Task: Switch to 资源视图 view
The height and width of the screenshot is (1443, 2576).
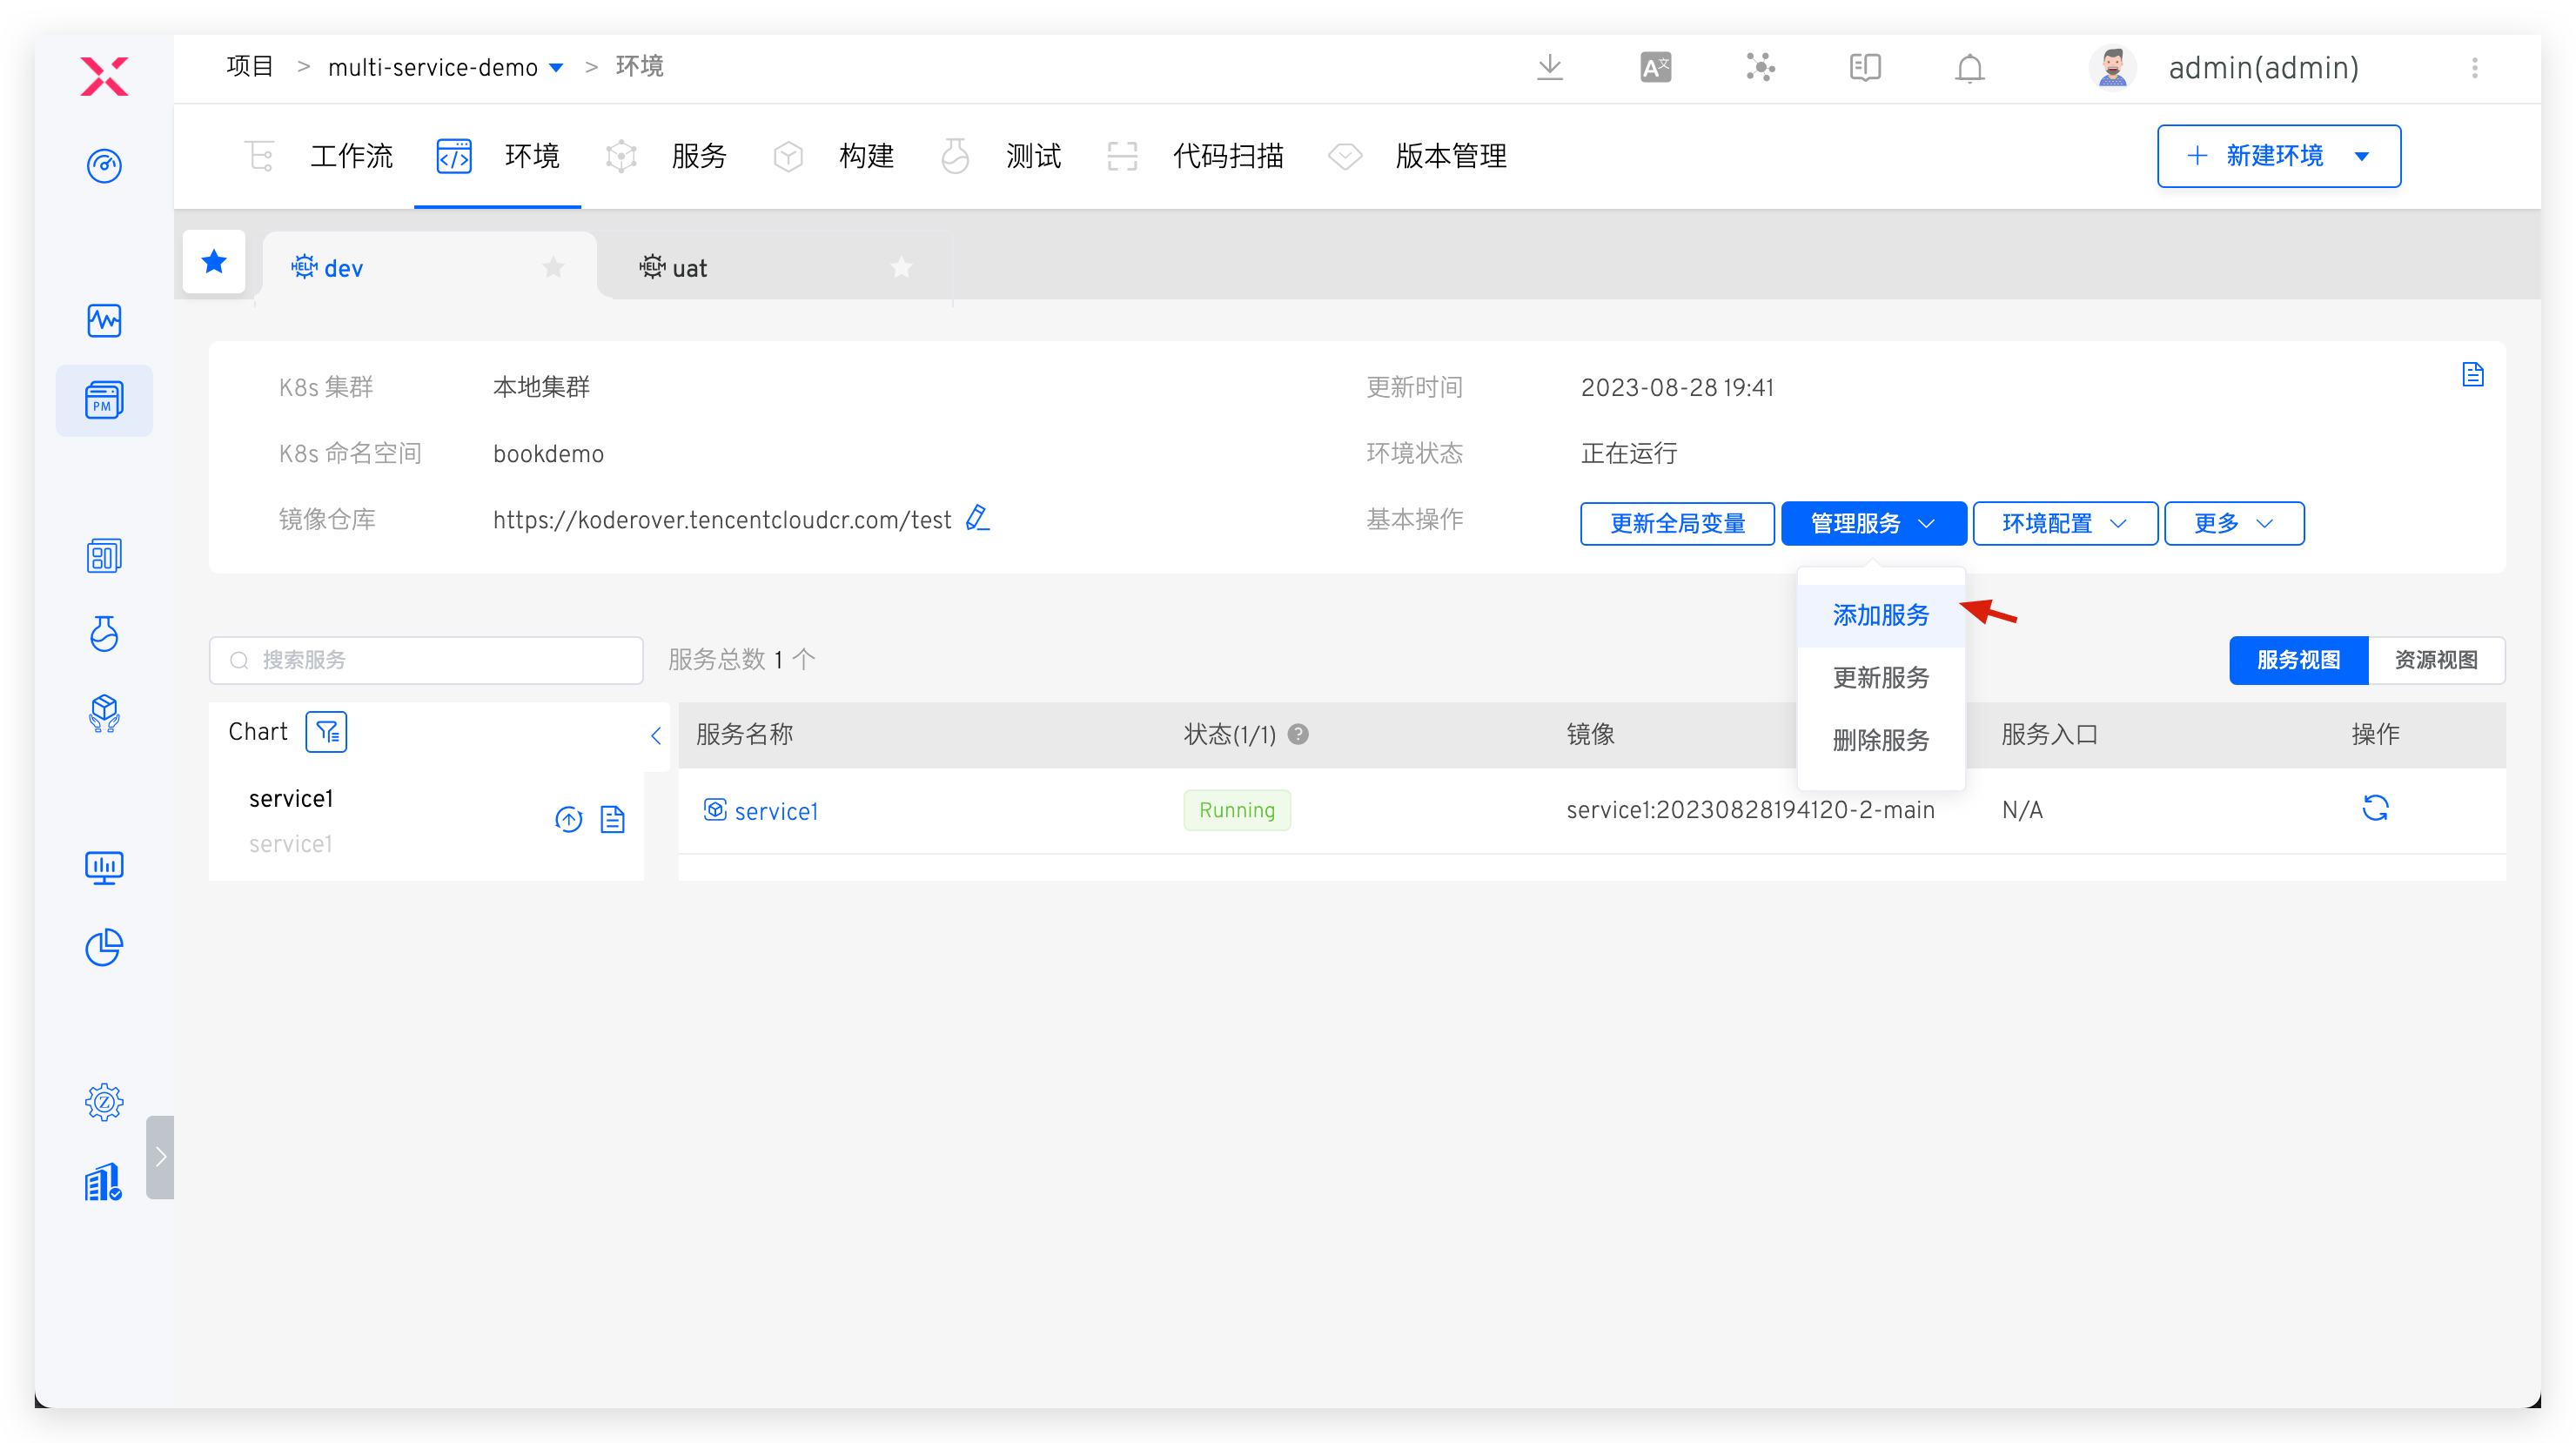Action: [x=2435, y=660]
